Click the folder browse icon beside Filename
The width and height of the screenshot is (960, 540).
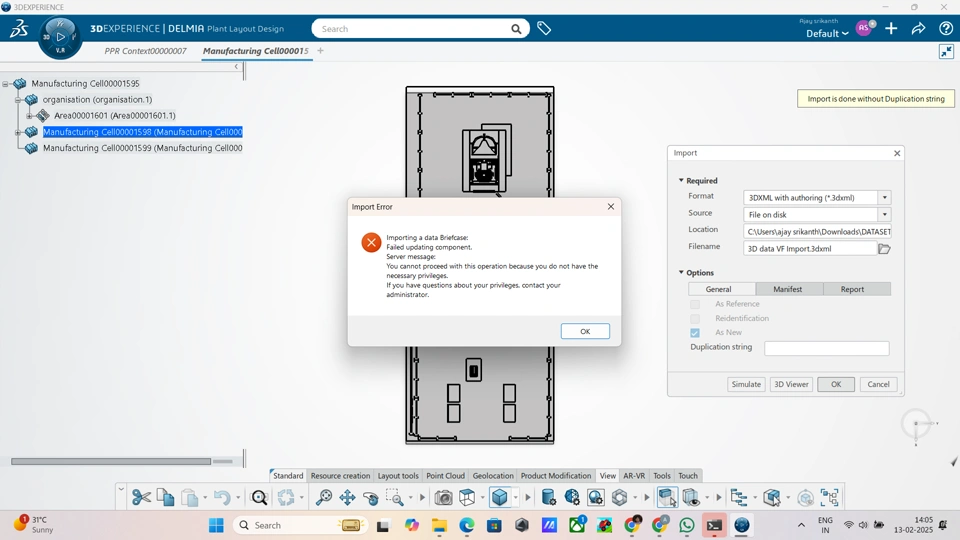point(884,249)
